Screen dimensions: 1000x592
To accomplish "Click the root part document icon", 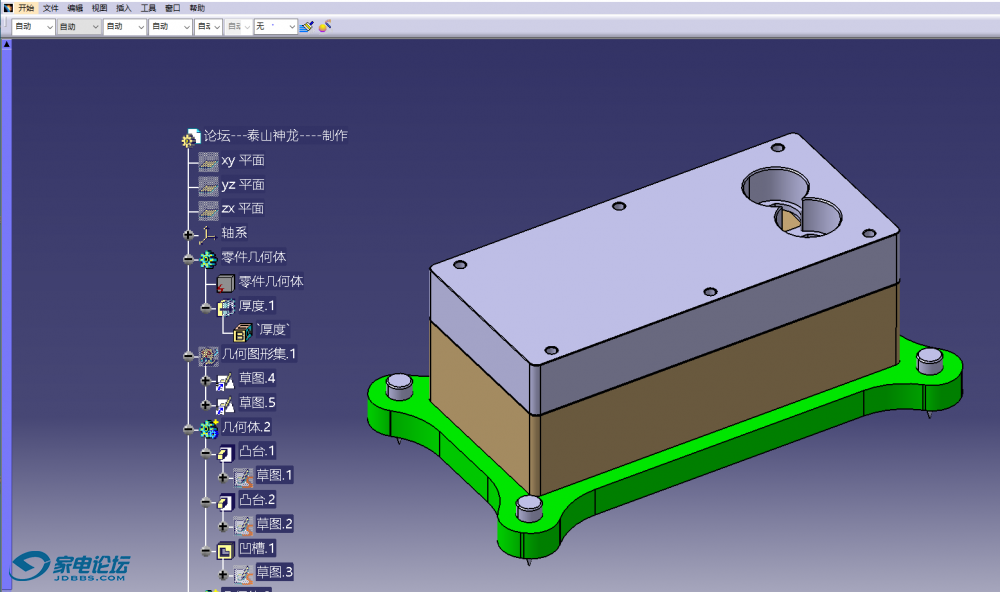I will 192,138.
